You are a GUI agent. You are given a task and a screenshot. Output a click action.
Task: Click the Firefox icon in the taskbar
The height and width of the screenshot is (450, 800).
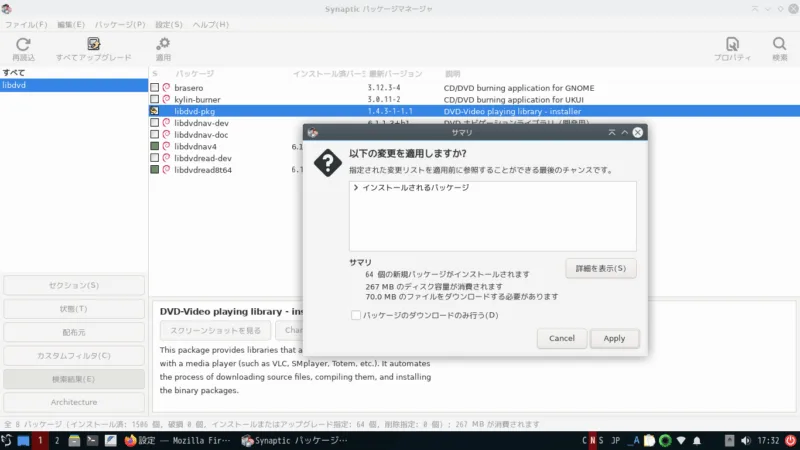pyautogui.click(x=130, y=440)
